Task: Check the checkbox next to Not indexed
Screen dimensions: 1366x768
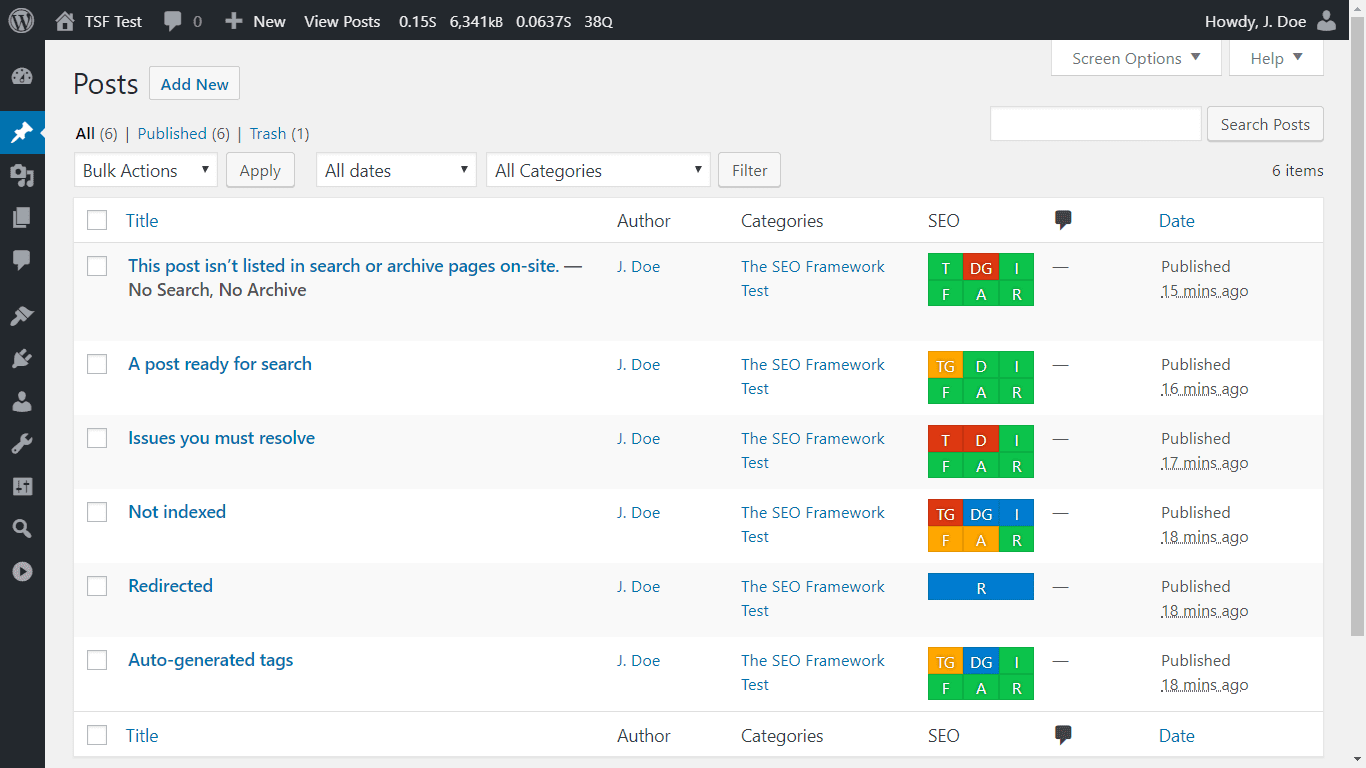Action: (x=97, y=511)
